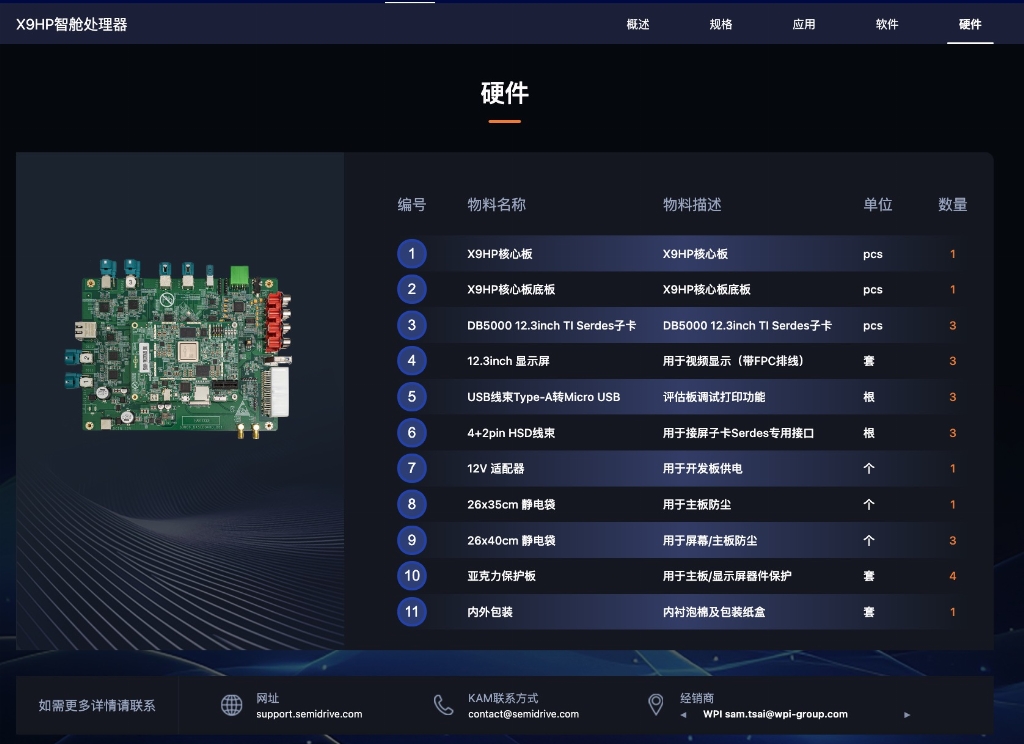Click the 硬件 tab
This screenshot has width=1024, height=744.
[970, 24]
